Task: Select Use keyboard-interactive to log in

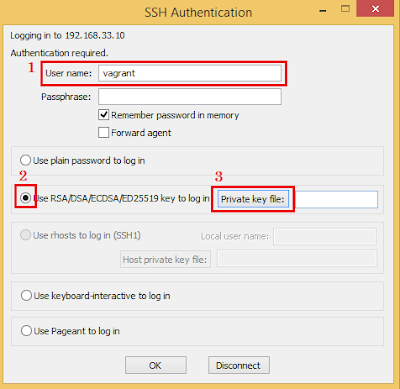Action: tap(26, 295)
